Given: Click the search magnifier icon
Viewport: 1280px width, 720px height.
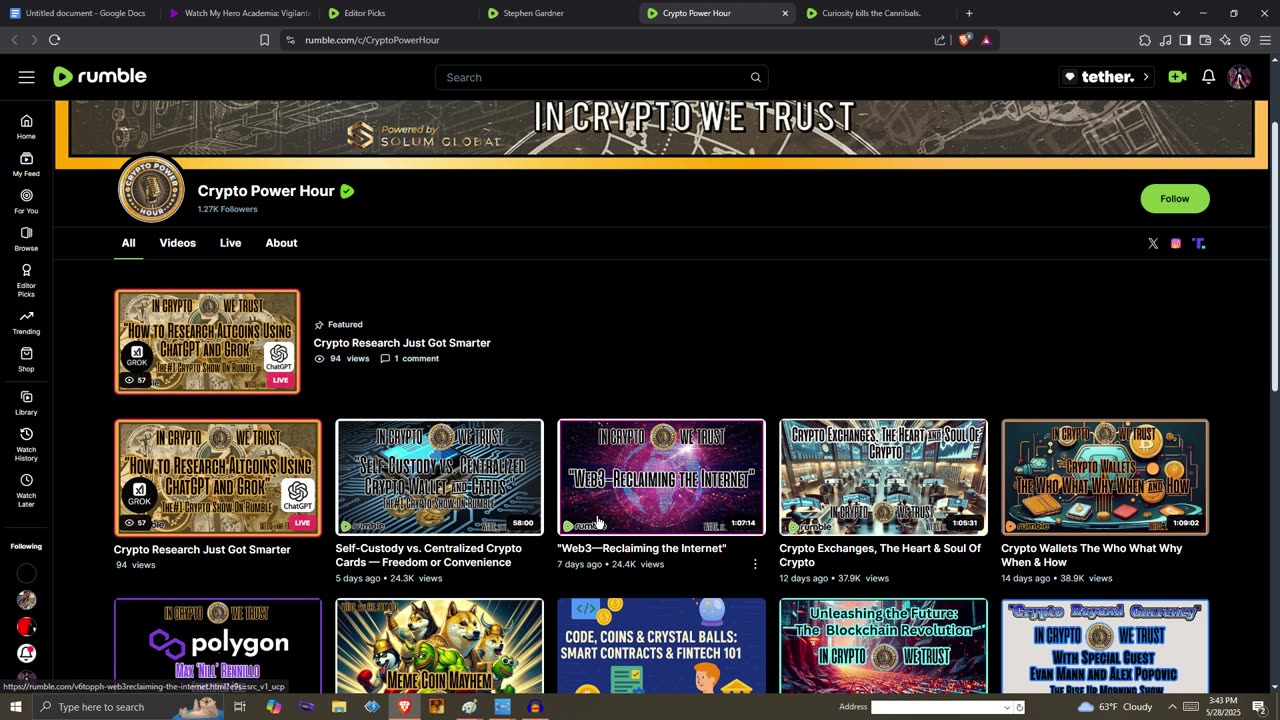Looking at the screenshot, I should pyautogui.click(x=756, y=77).
